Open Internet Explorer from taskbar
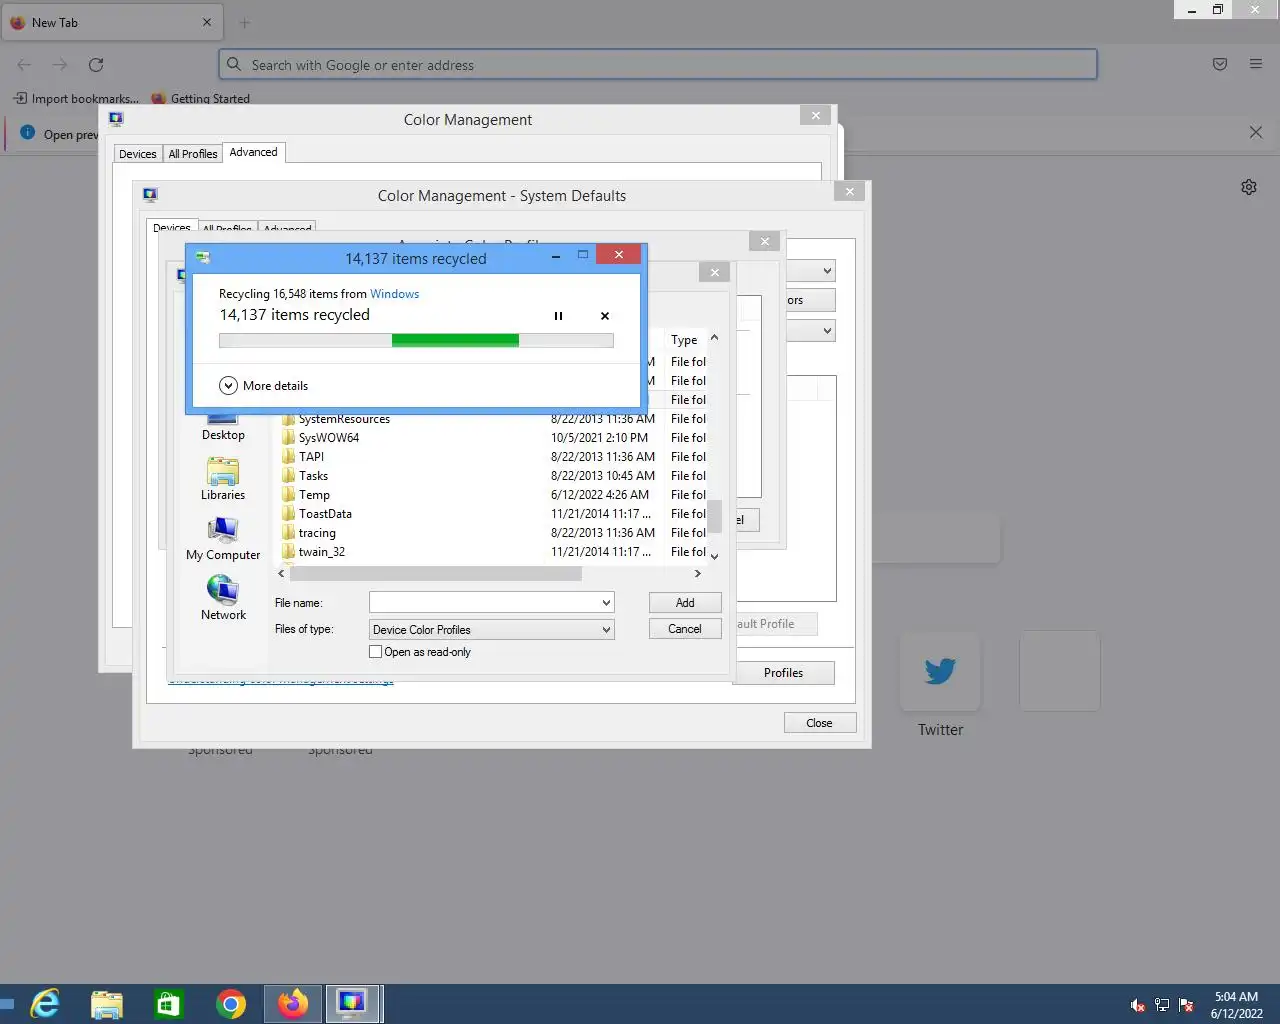The width and height of the screenshot is (1280, 1024). pyautogui.click(x=45, y=1004)
